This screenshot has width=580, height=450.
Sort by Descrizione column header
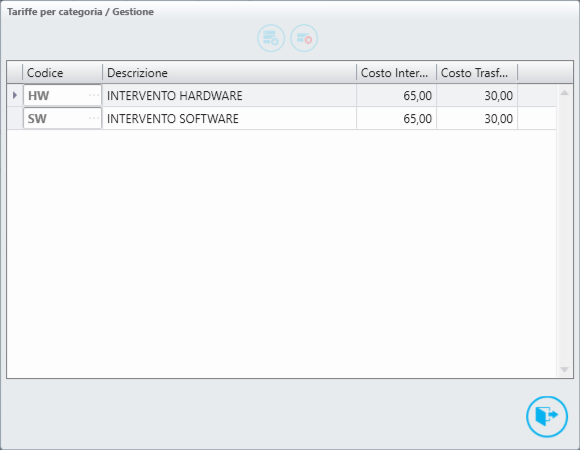pos(229,73)
